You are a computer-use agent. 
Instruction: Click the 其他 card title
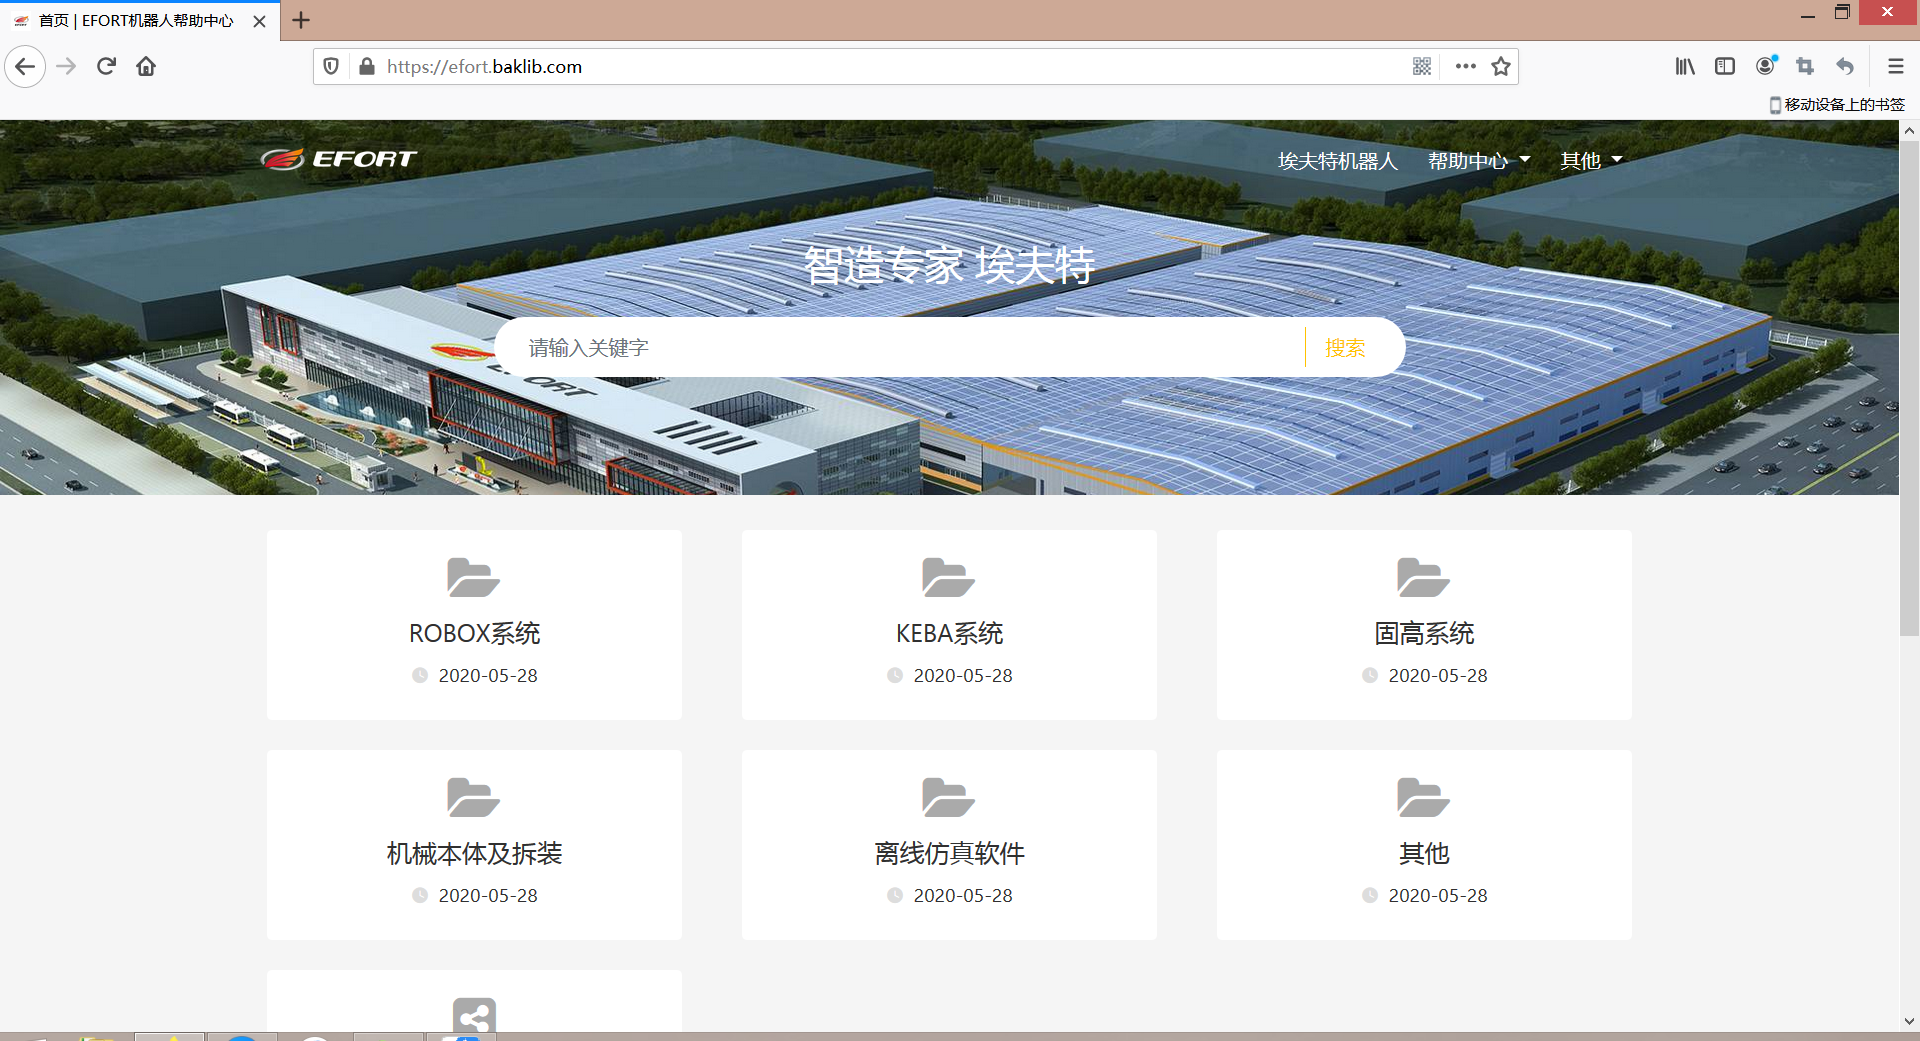point(1424,854)
